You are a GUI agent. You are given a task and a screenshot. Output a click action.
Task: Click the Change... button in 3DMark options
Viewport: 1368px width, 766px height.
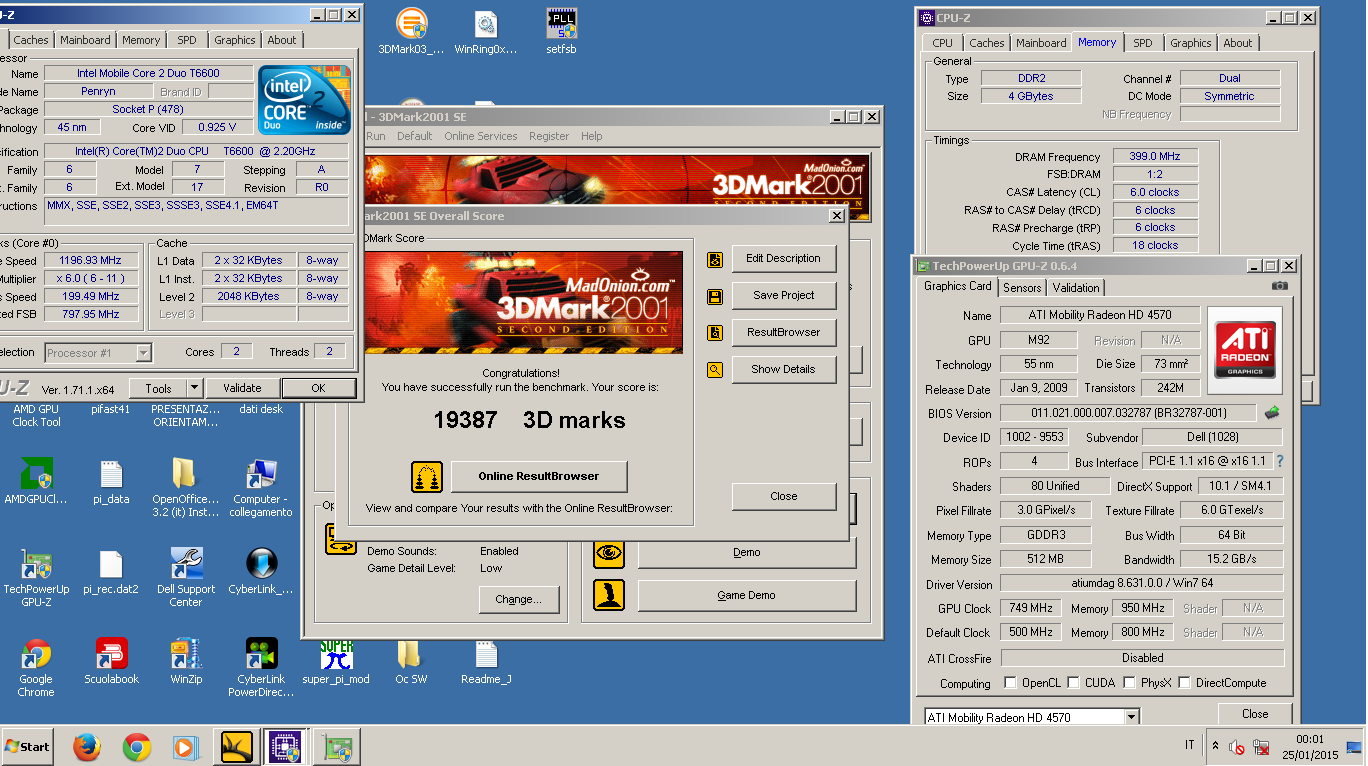point(518,599)
